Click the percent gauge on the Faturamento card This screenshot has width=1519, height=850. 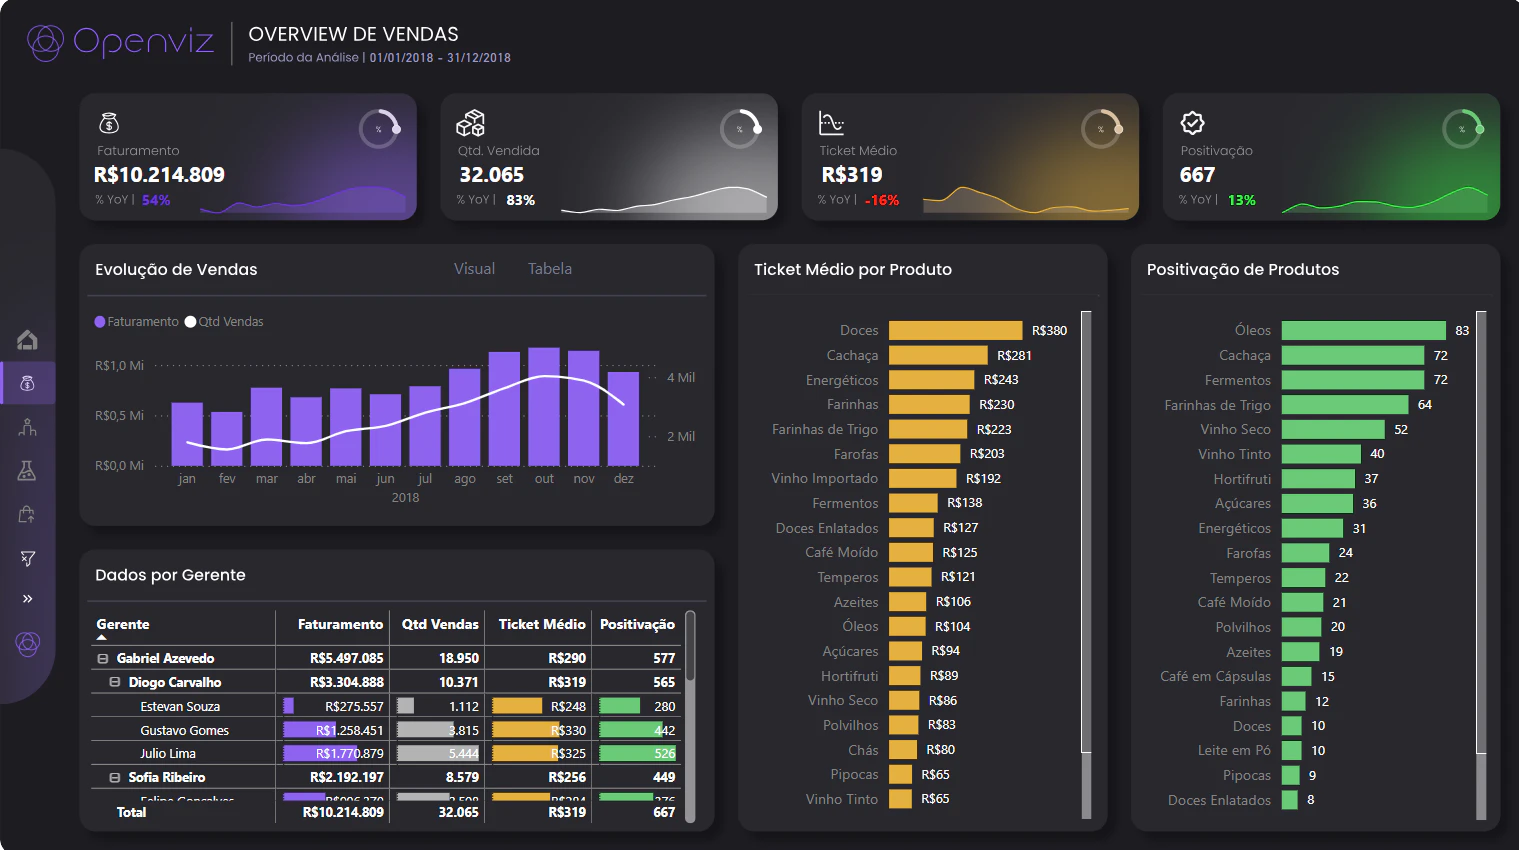point(380,129)
